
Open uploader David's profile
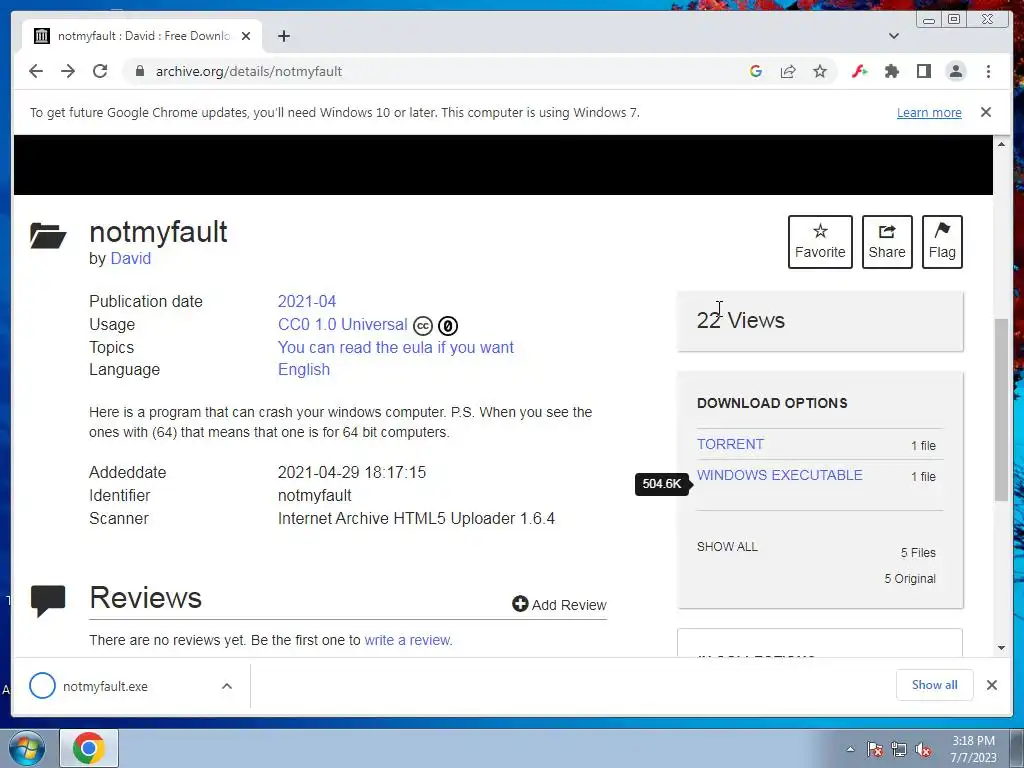point(131,259)
